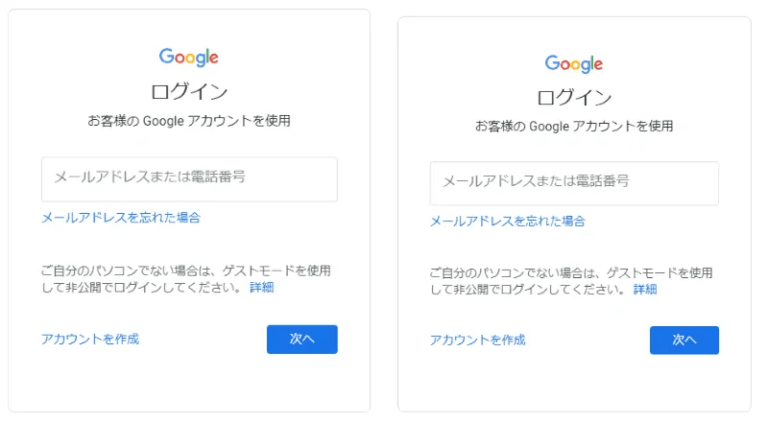Viewport: 768px width, 423px height.
Task: Open the 詳細 link in right card
Action: point(645,289)
